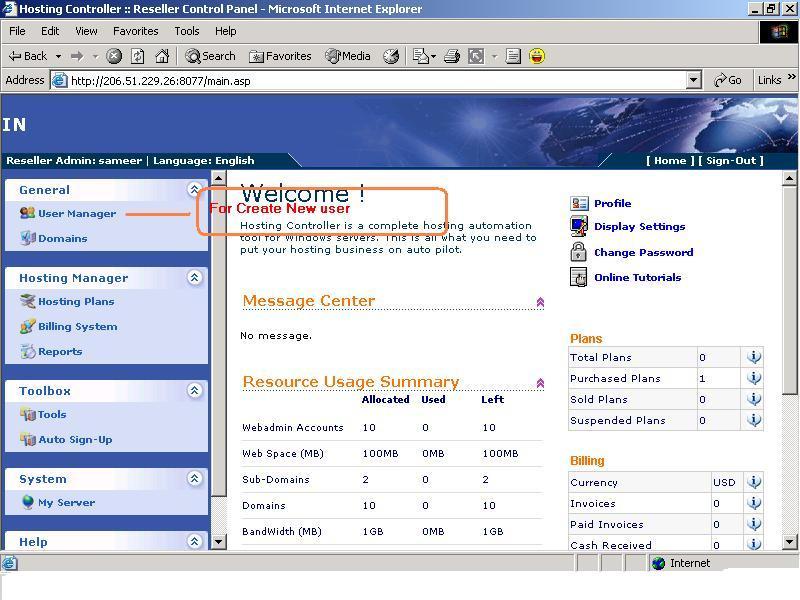Click the Internet zone status icon
Screen dimensions: 800x600
pyautogui.click(x=659, y=563)
